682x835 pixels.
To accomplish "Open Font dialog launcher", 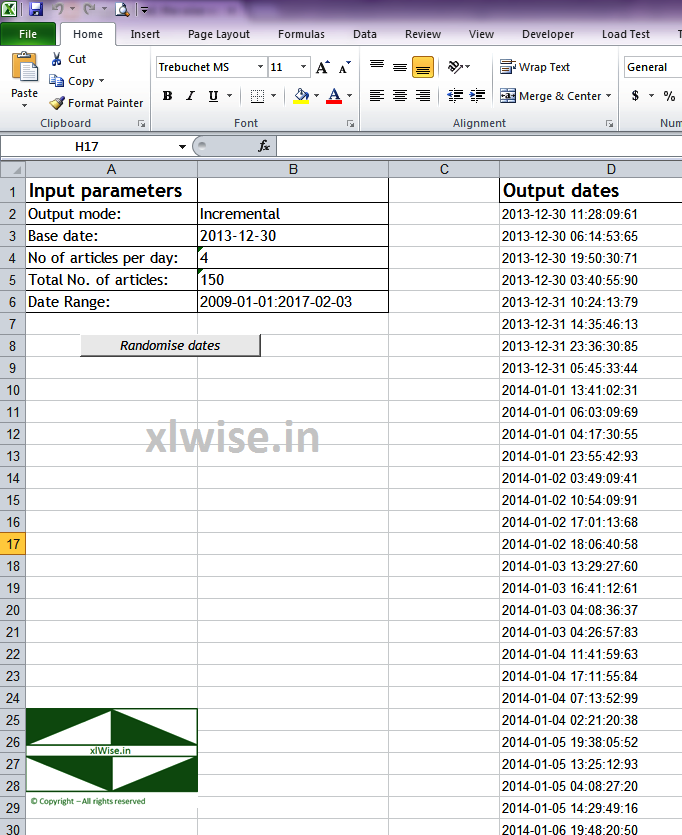I will (350, 124).
